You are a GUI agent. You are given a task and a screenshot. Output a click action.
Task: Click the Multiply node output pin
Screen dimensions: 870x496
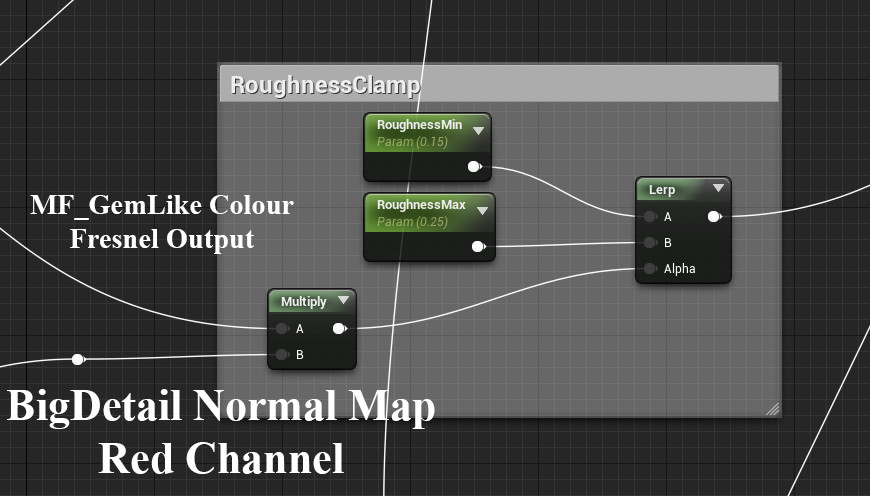tap(339, 328)
